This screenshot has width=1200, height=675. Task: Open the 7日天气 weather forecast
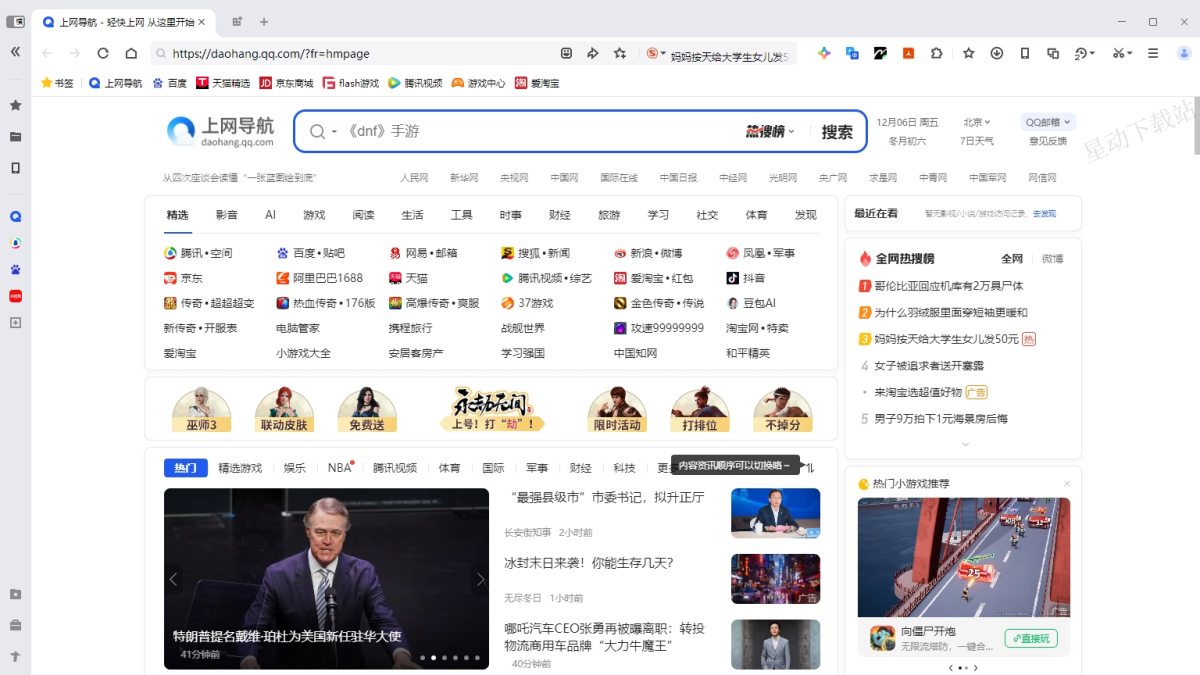pos(977,141)
